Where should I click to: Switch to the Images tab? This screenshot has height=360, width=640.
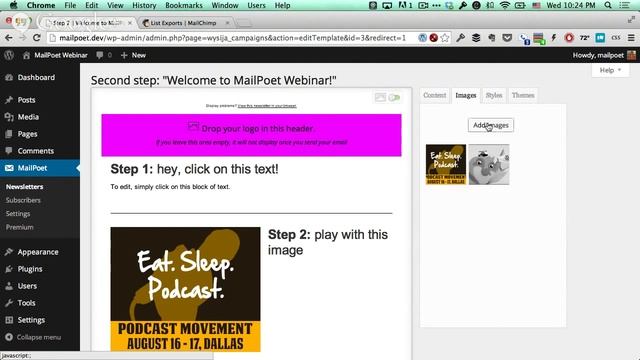pyautogui.click(x=466, y=95)
